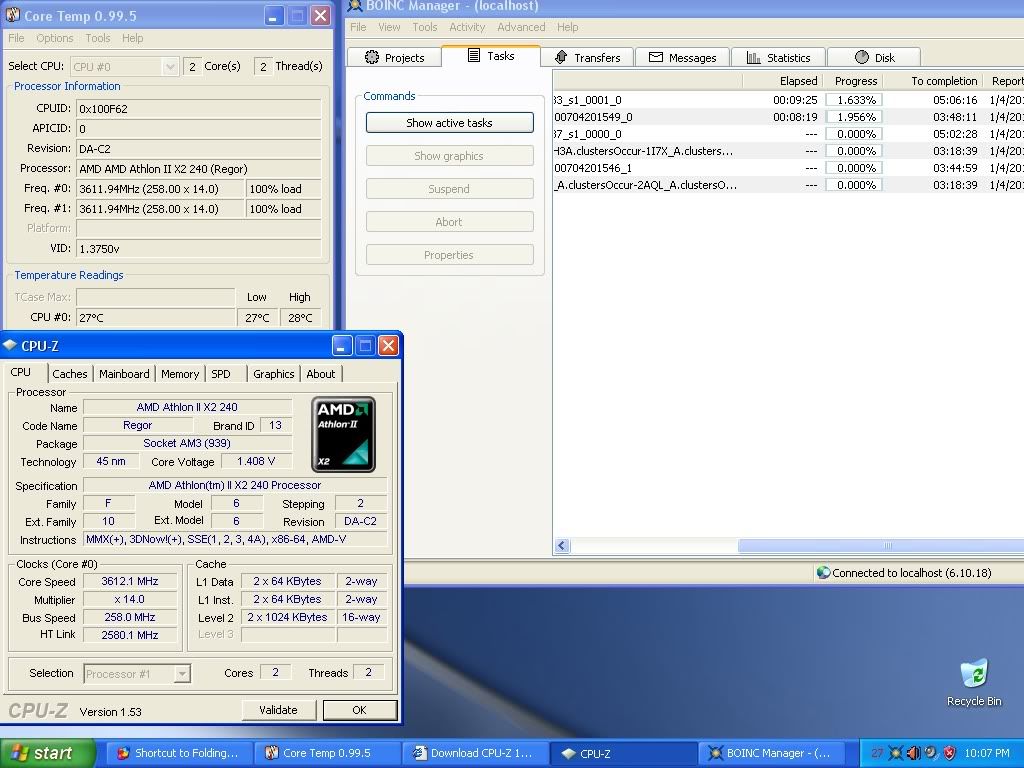Click the VID field showing 1.3750v
This screenshot has height=768, width=1024.
(x=199, y=249)
